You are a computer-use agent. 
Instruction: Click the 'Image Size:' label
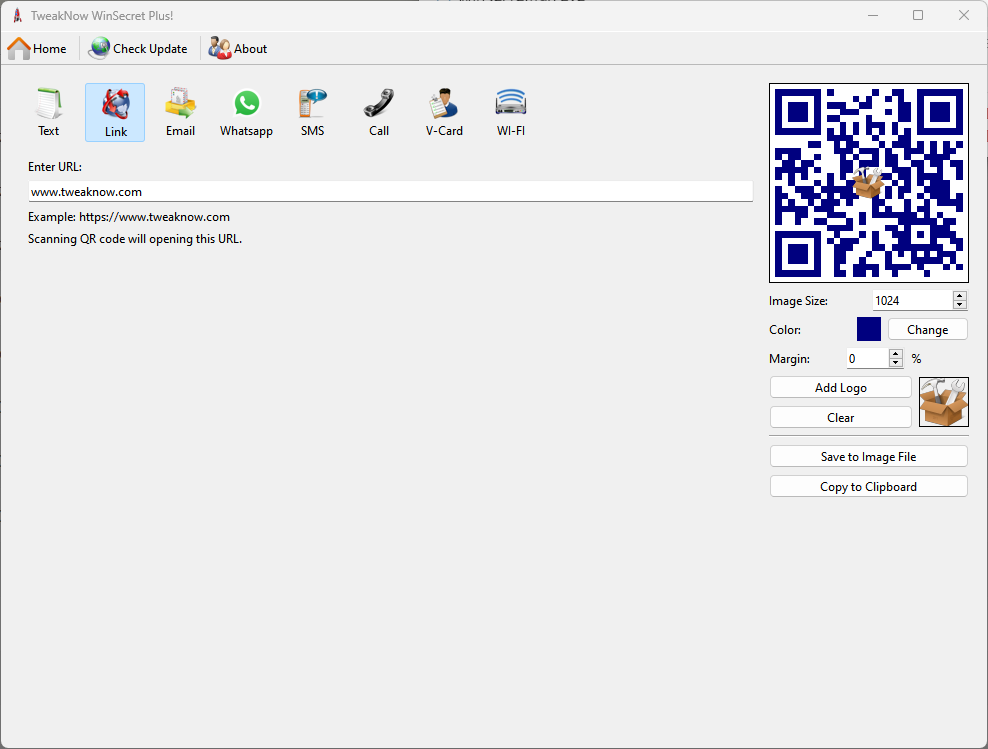798,301
